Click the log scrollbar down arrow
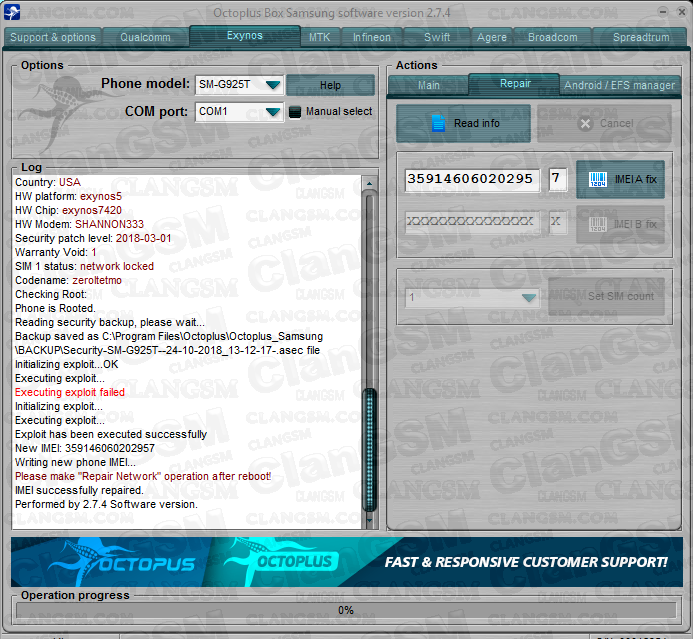 [x=369, y=521]
